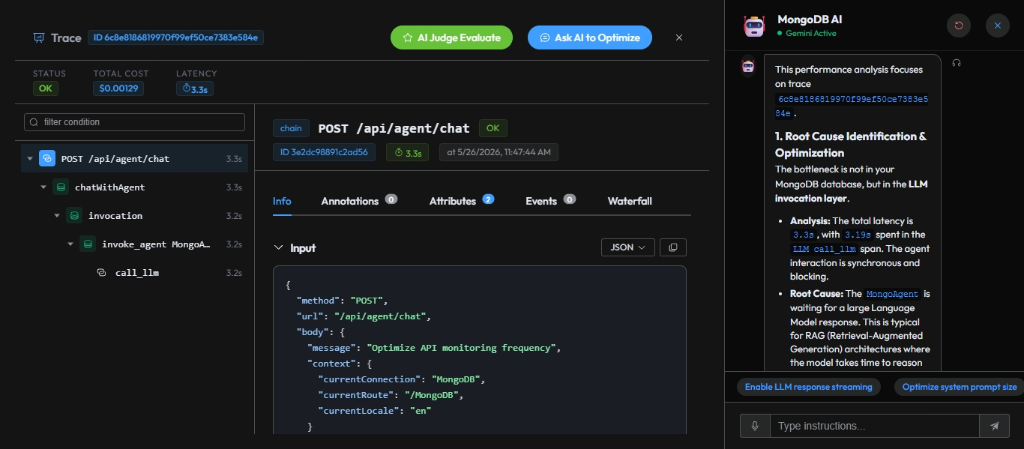1024x449 pixels.
Task: Click the OK badge next to POST /api/agent/chat title
Action: (492, 128)
